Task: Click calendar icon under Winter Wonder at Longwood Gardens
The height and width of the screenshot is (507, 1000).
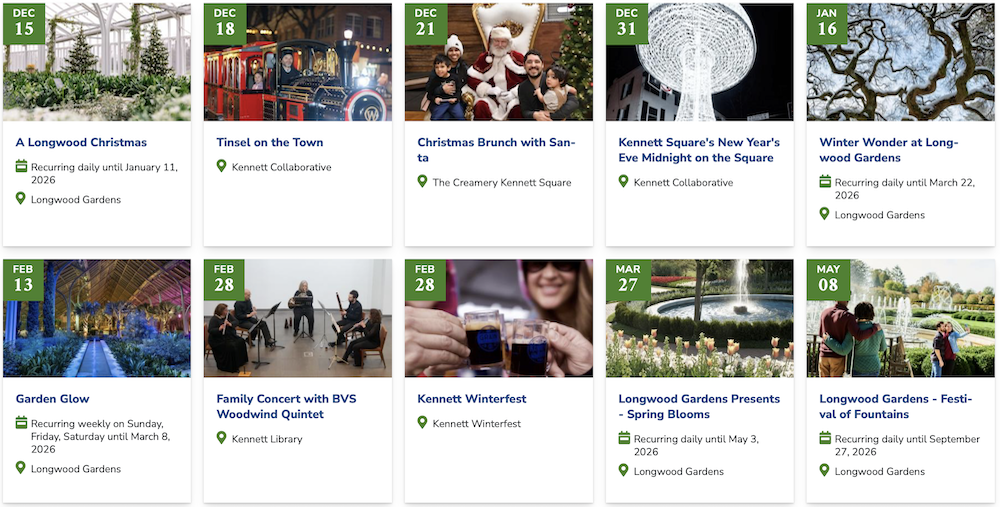Action: 825,182
